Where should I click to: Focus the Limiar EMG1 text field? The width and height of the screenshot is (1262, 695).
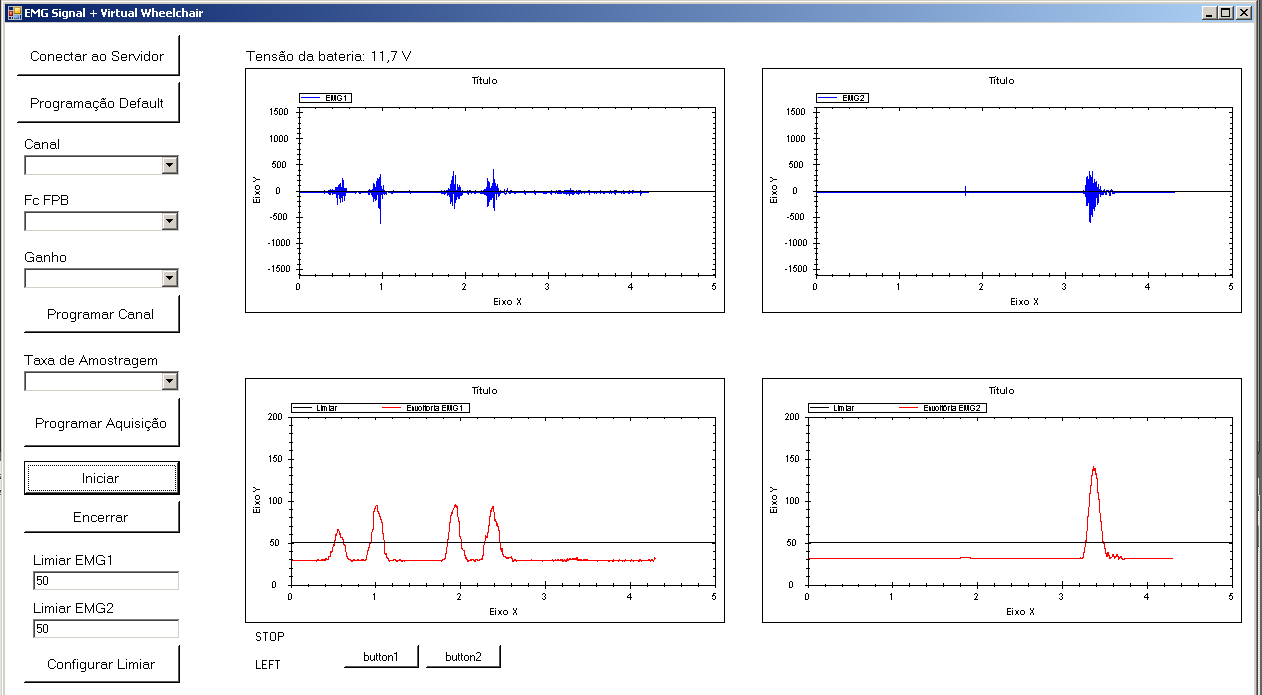point(105,581)
